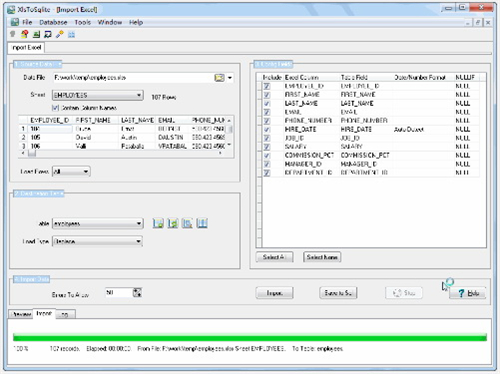The image size is (500, 374).
Task: Open the Sheet dropdown showing EMPLOYEES
Action: tap(98, 95)
